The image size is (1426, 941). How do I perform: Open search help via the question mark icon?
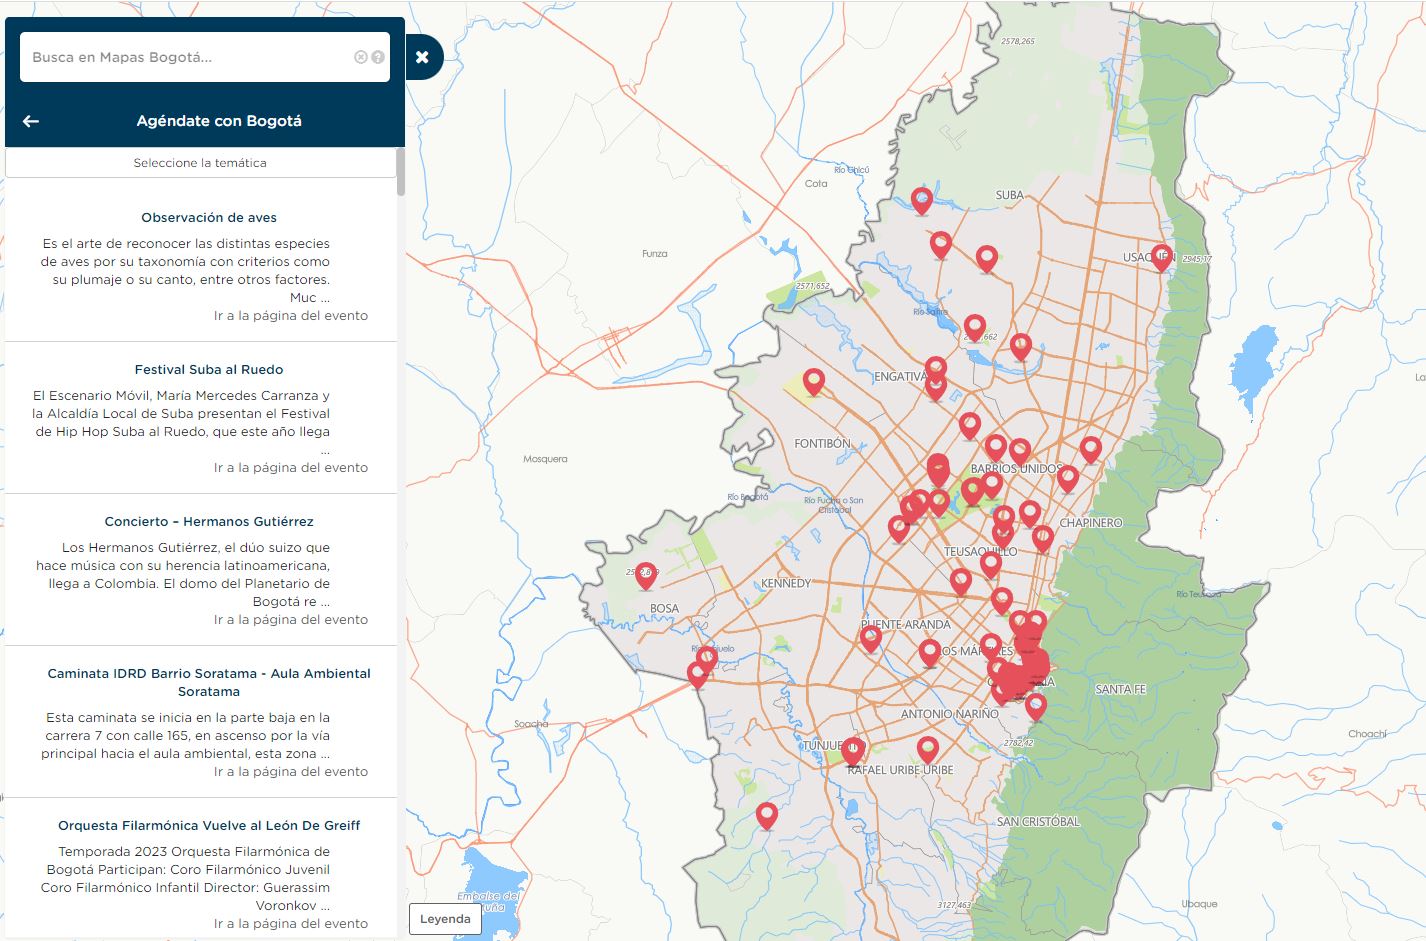[x=378, y=57]
